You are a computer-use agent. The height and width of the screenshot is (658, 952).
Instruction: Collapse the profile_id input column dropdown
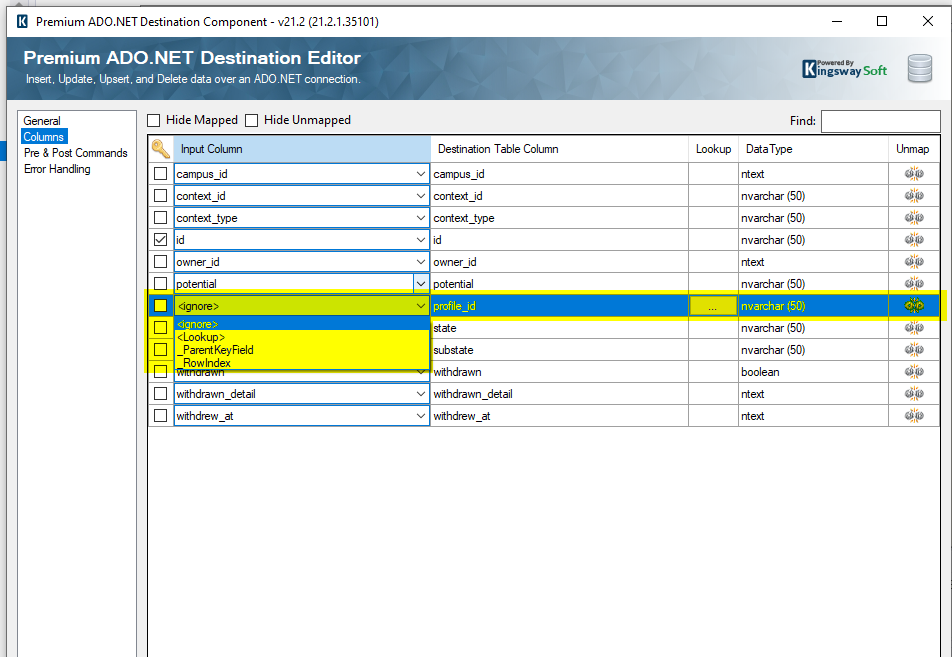[421, 305]
